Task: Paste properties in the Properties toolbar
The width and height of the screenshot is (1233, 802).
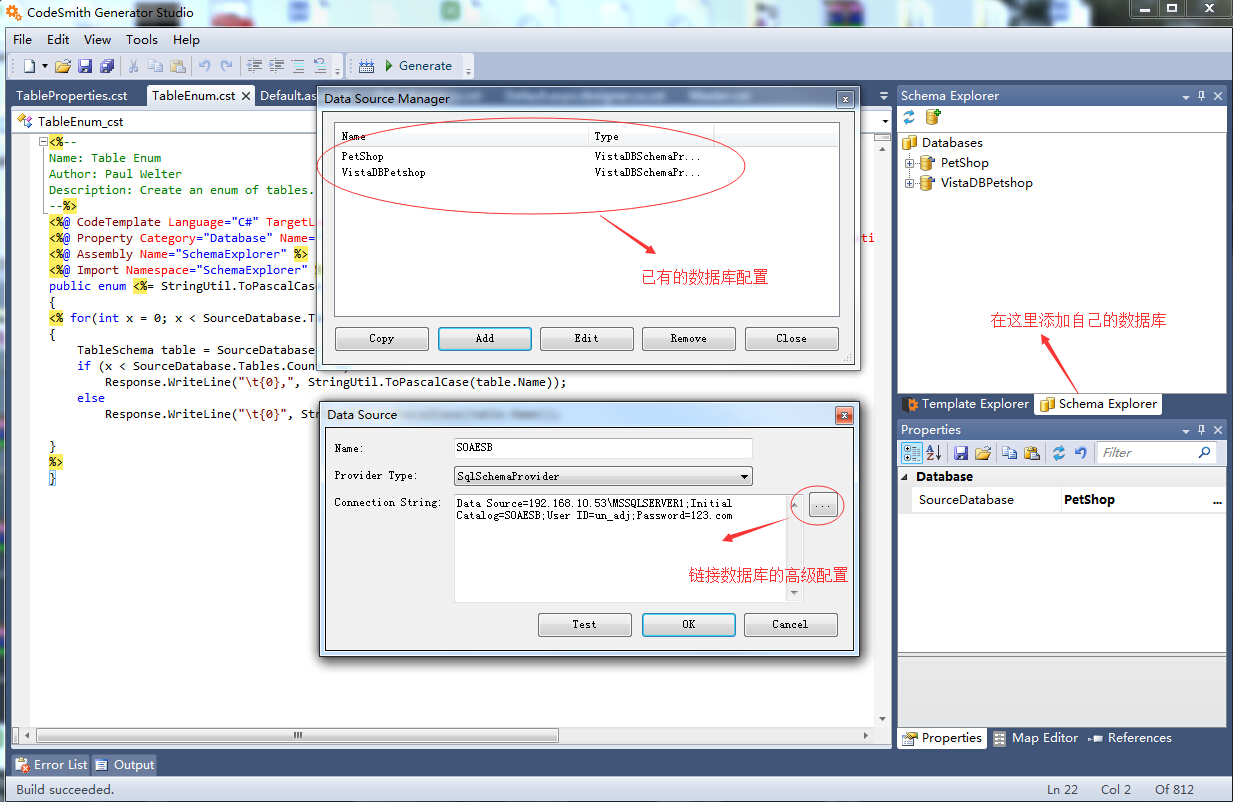Action: click(x=1032, y=453)
